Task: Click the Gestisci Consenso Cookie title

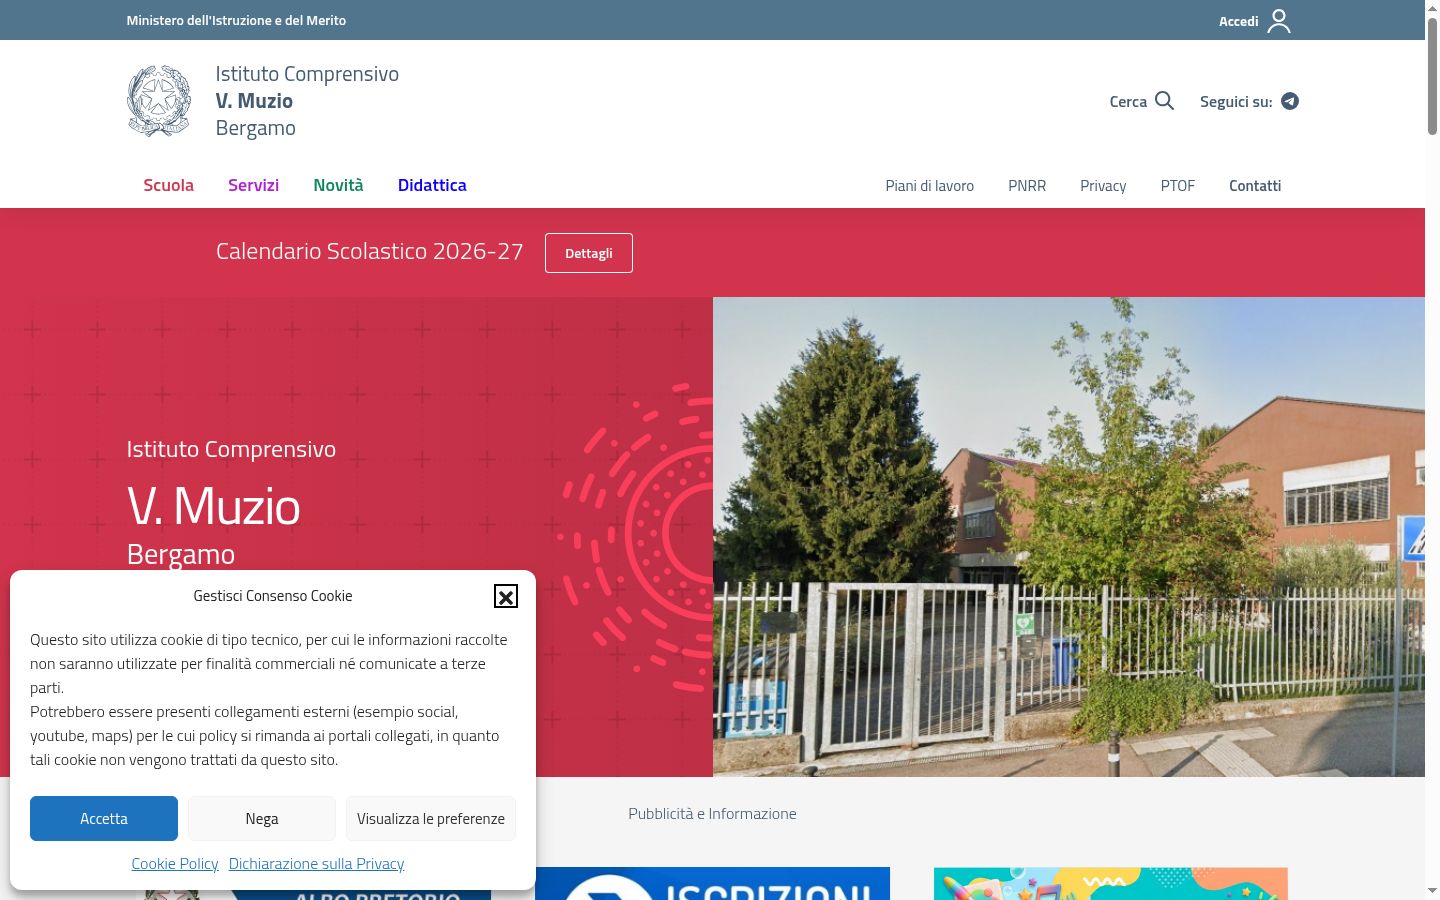Action: (x=273, y=596)
